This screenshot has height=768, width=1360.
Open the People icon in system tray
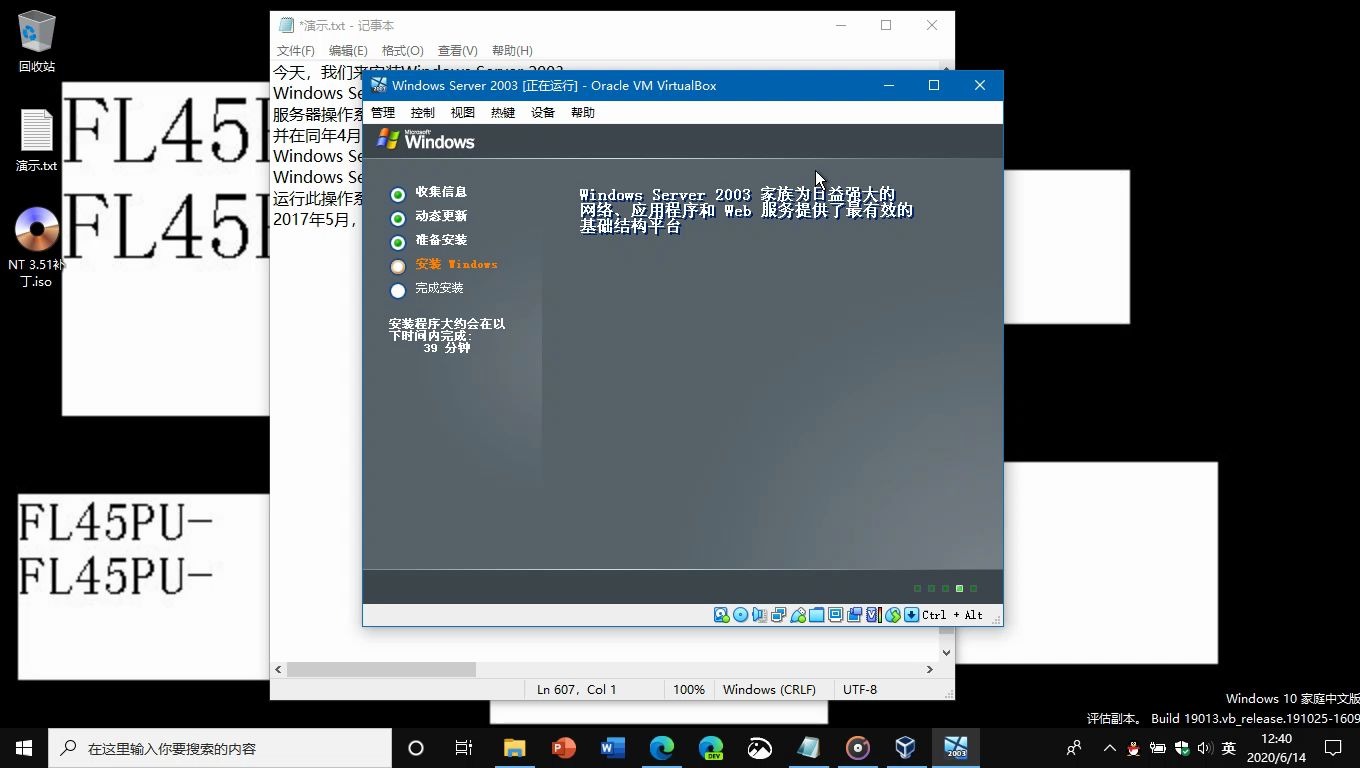1074,748
